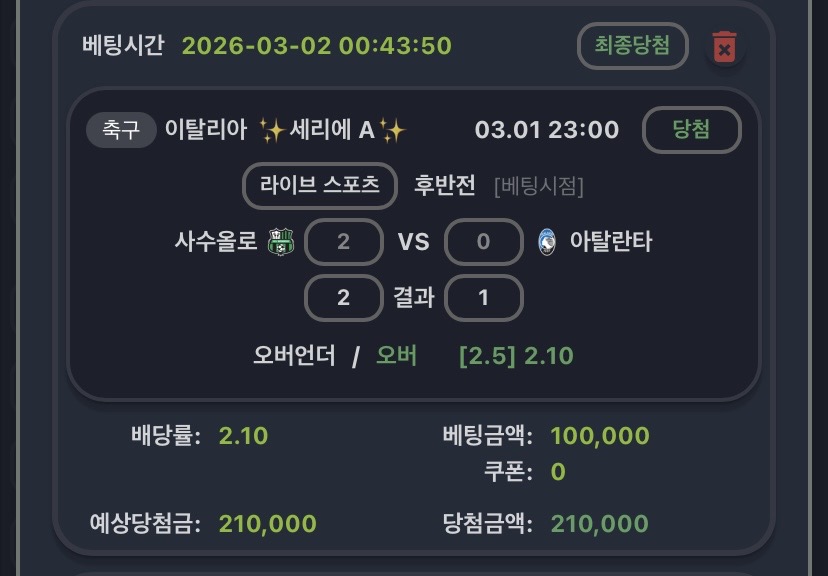
Task: Click Sassuolo's bet-time score box showing 2
Action: click(x=343, y=242)
